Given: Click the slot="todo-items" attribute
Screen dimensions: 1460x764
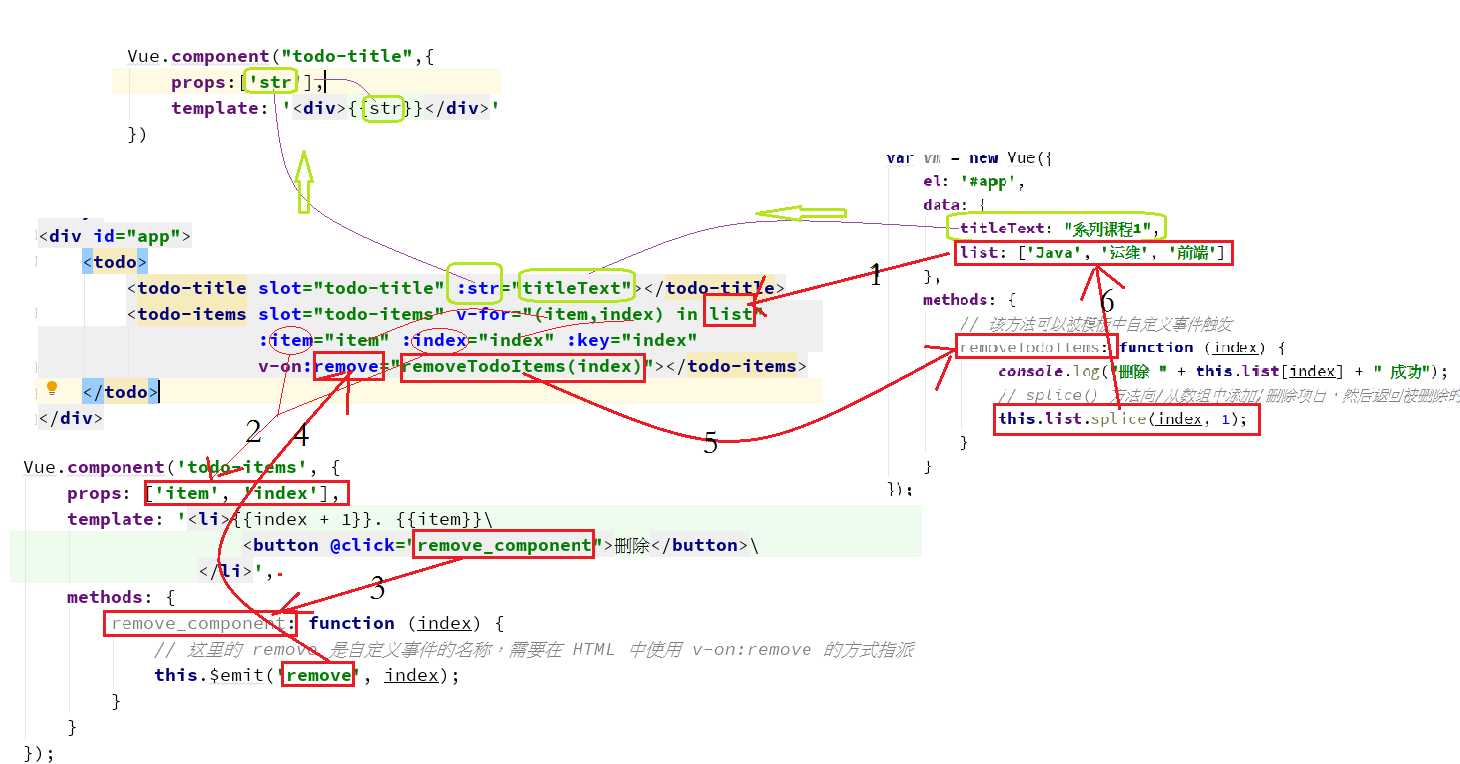Looking at the screenshot, I should 350,314.
